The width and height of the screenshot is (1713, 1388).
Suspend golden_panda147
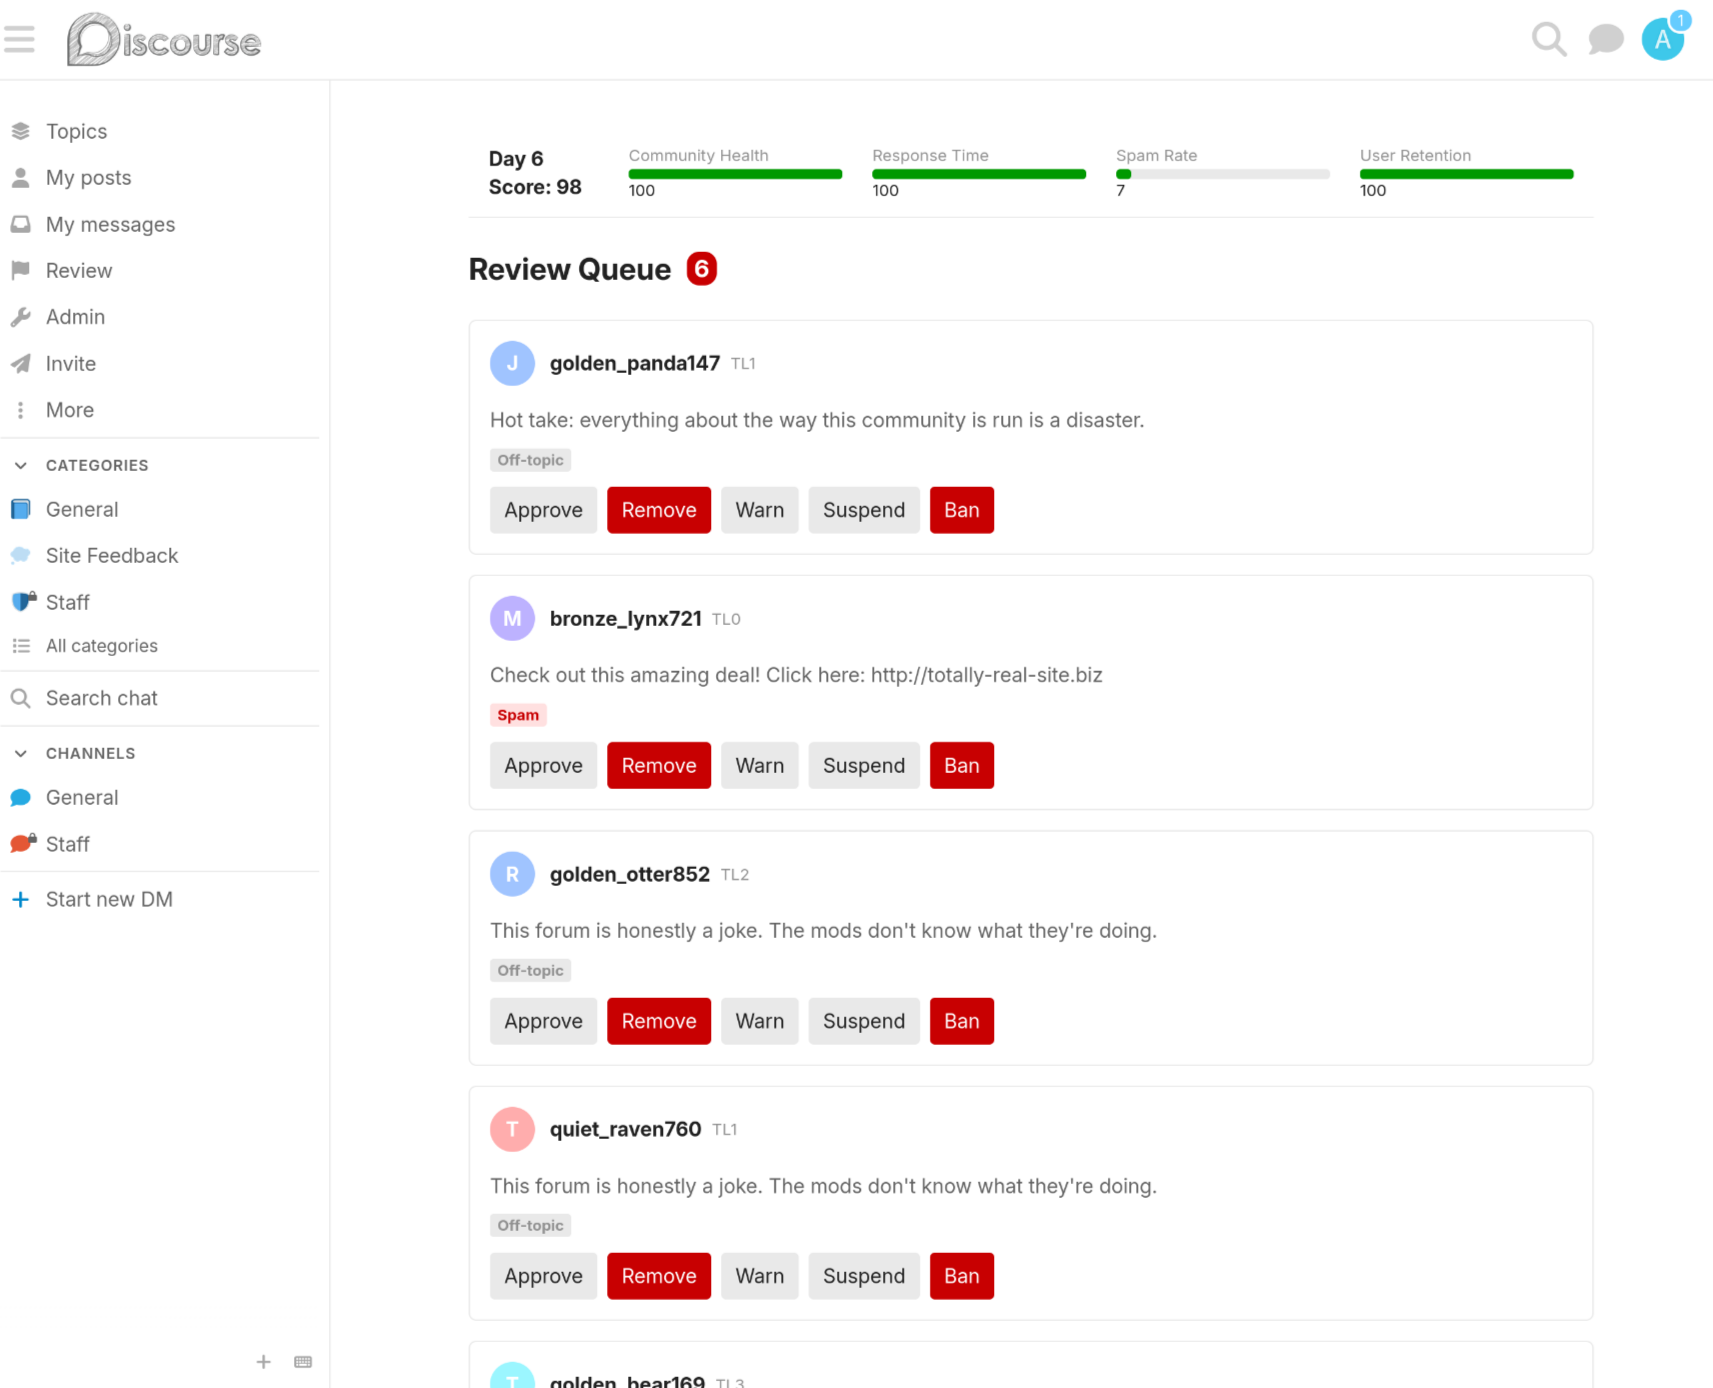point(864,510)
